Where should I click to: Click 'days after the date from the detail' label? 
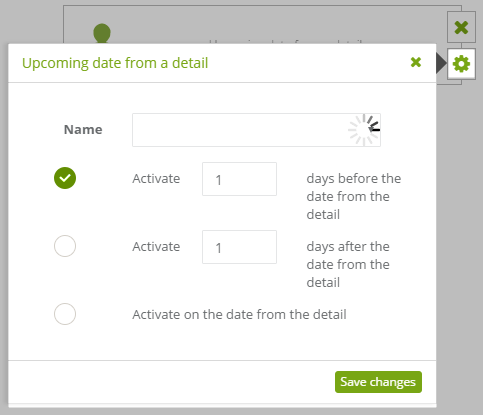348,264
